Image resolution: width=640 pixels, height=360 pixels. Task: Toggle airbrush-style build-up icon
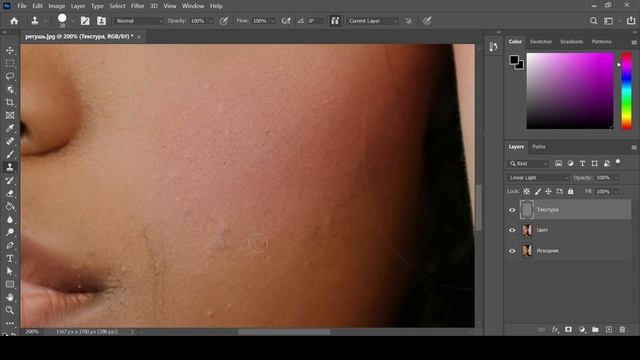click(x=286, y=21)
